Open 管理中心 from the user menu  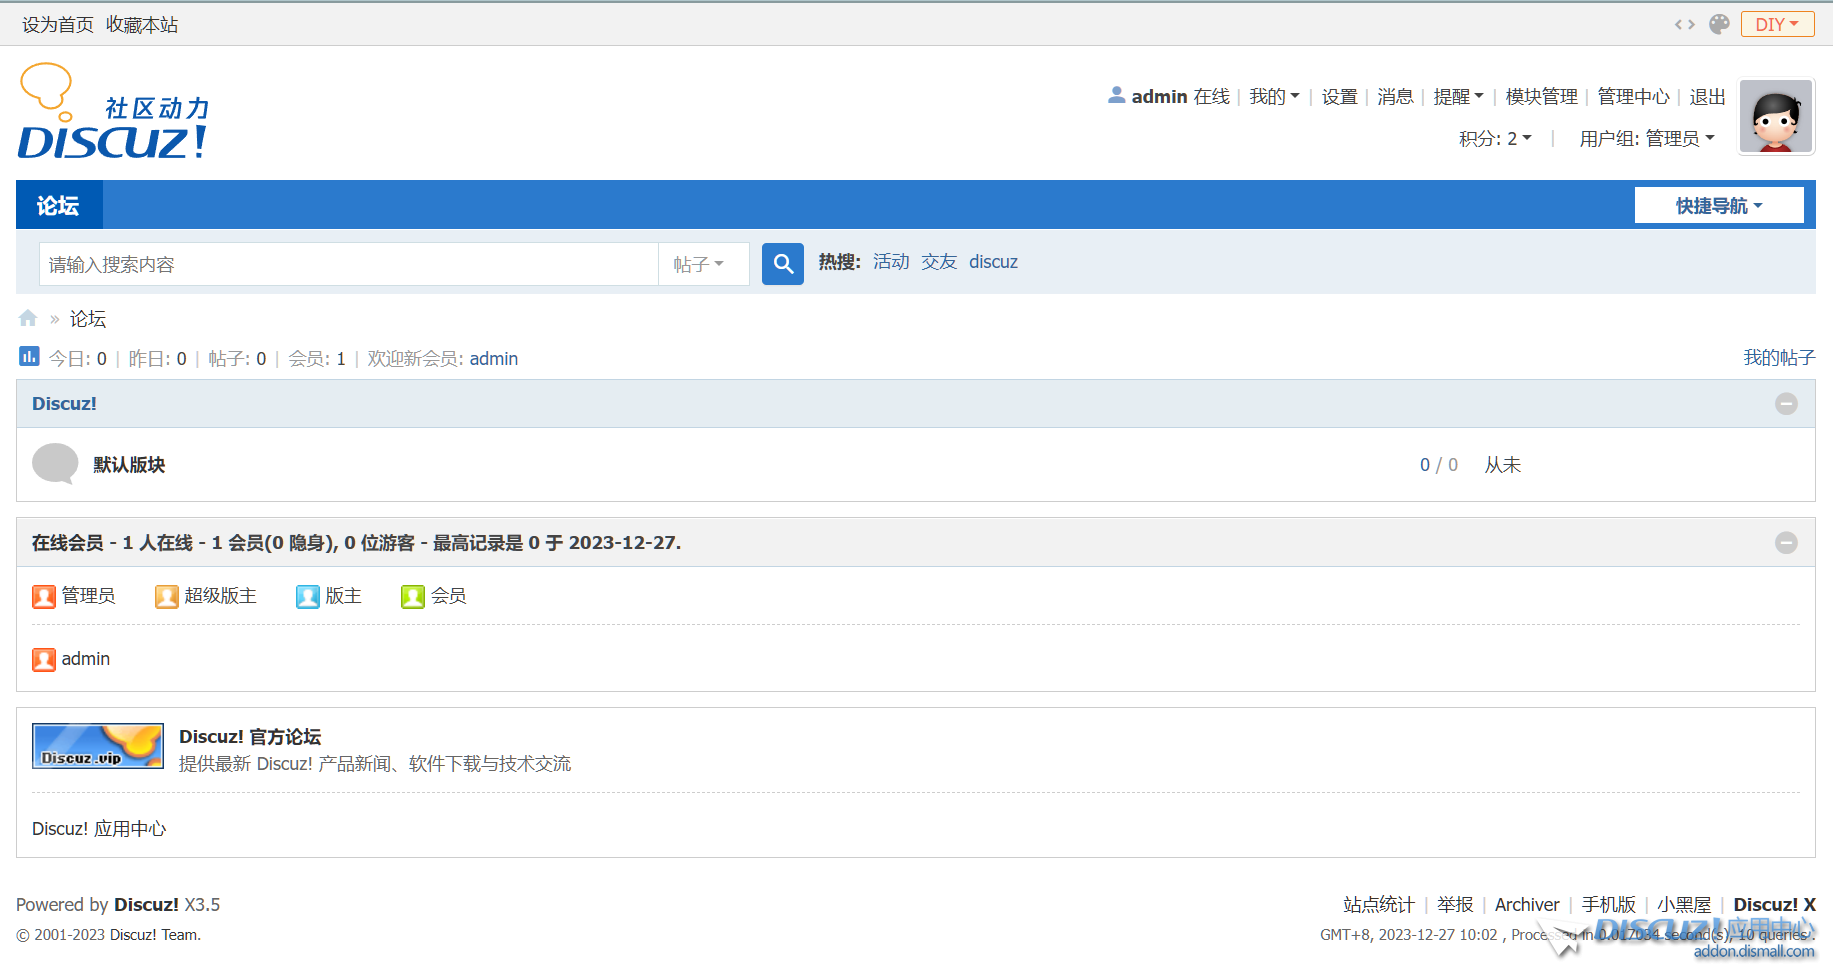click(x=1632, y=97)
